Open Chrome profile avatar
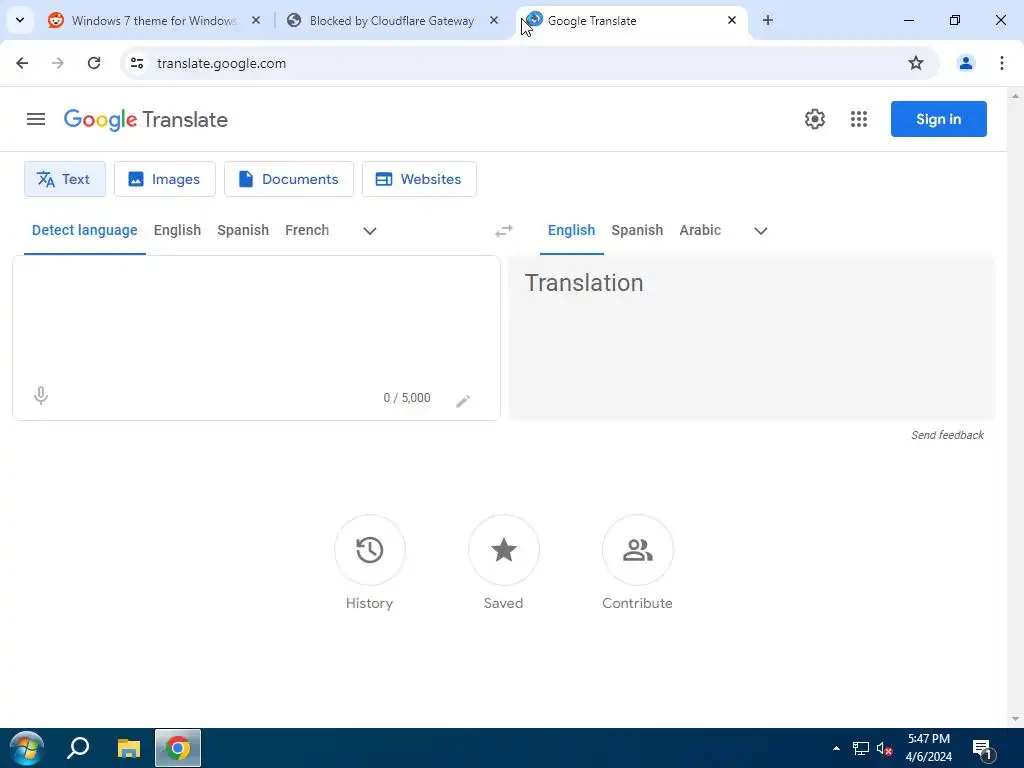1024x768 pixels. [966, 63]
